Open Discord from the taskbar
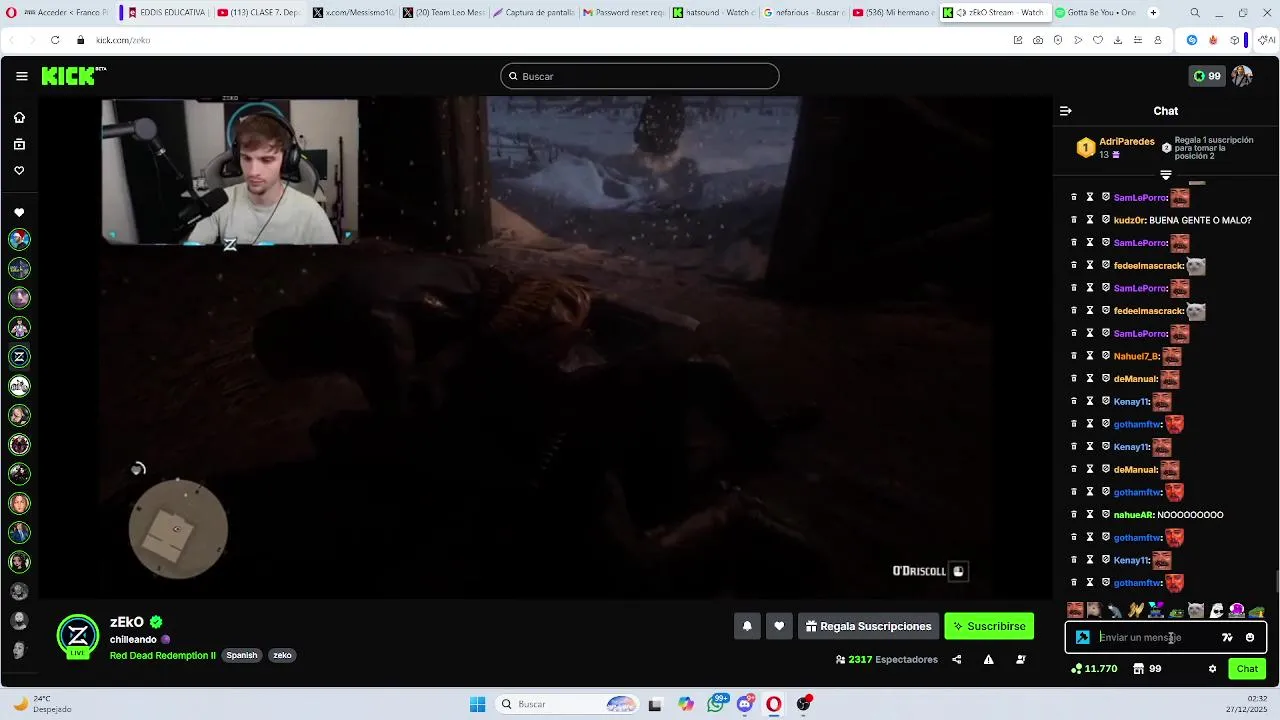Image resolution: width=1280 pixels, height=720 pixels. [x=745, y=704]
